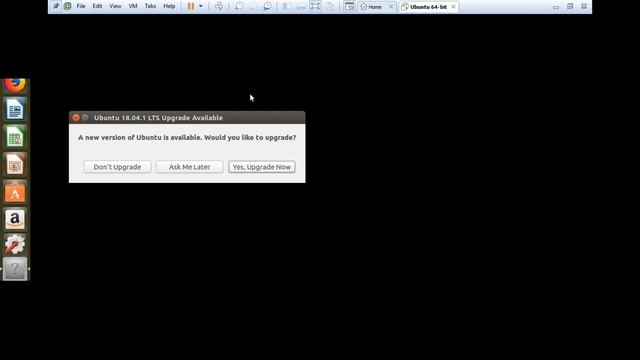This screenshot has width=640, height=360.
Task: Expand the power options dropdown arrow beside pause
Action: point(200,6)
